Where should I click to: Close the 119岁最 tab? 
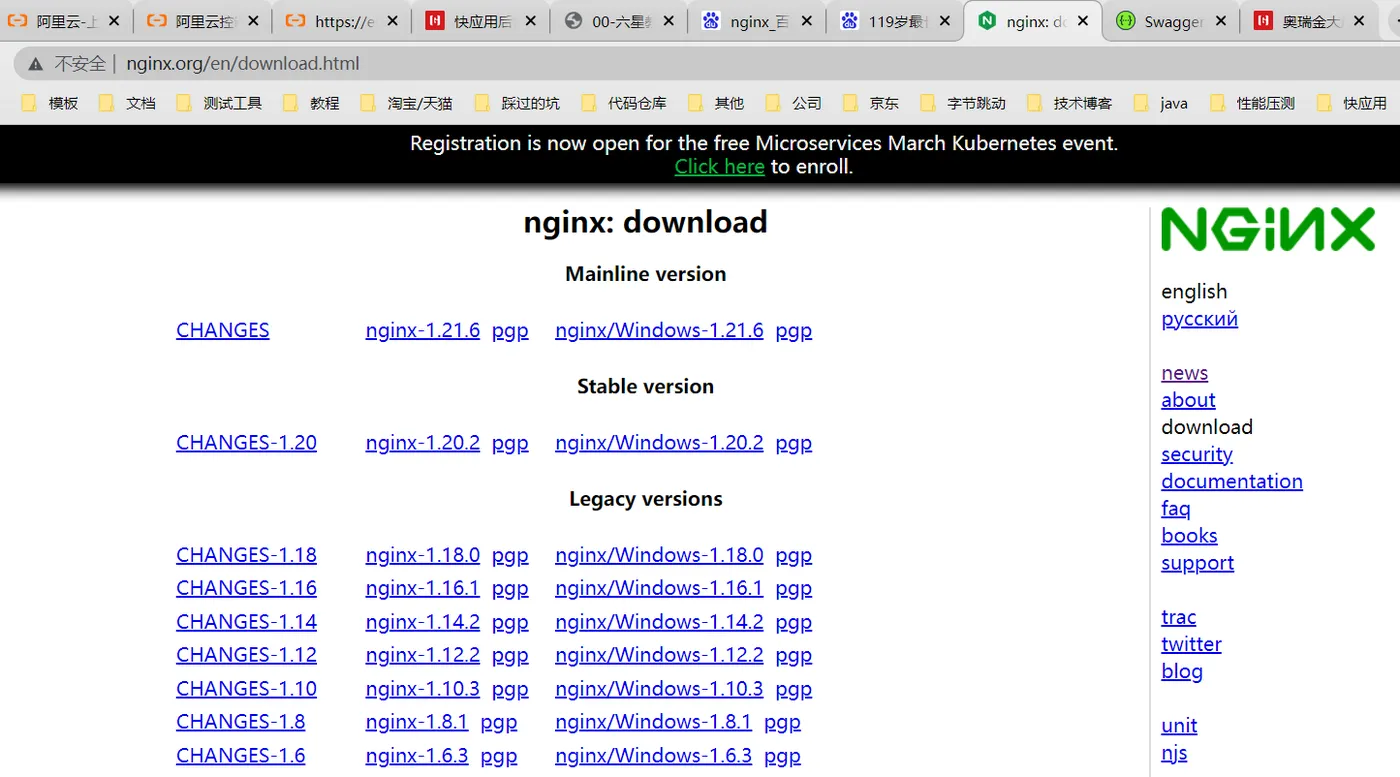[x=944, y=21]
